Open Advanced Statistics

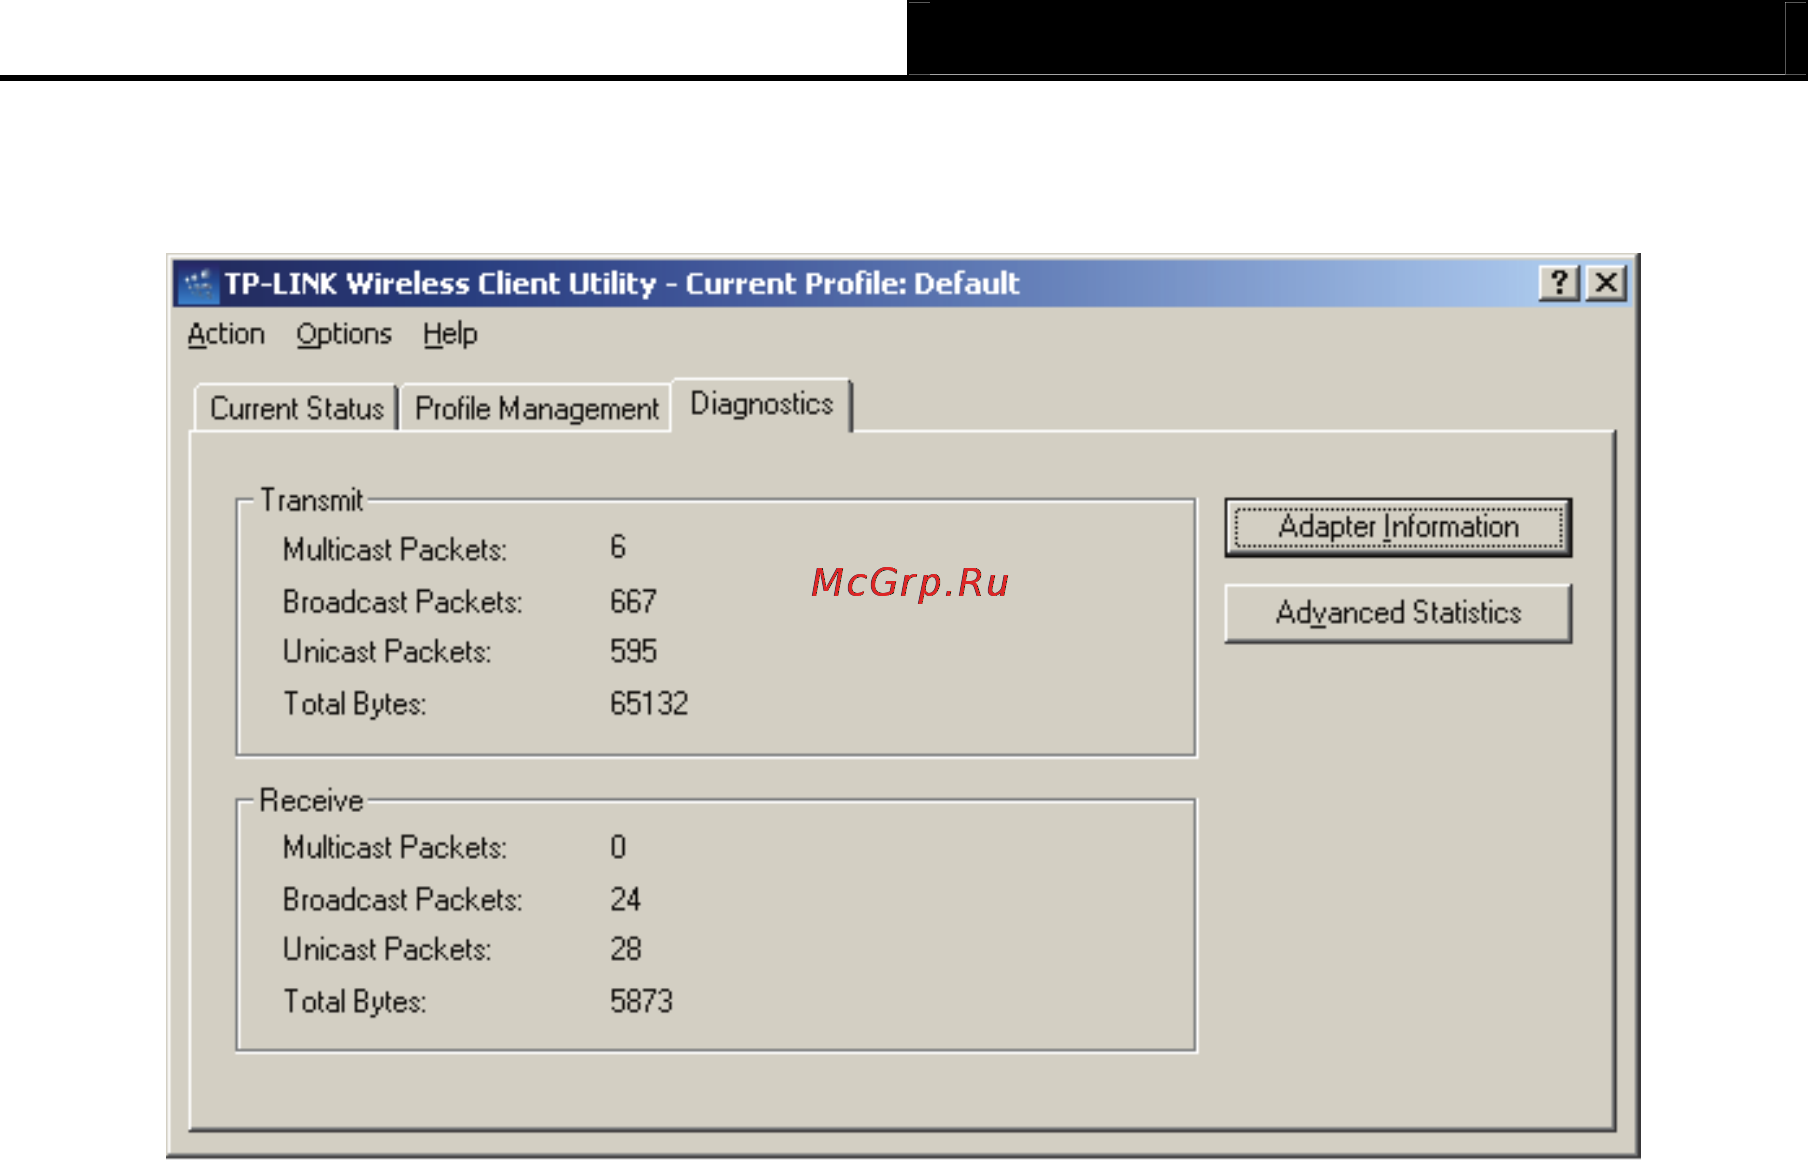(x=1398, y=613)
